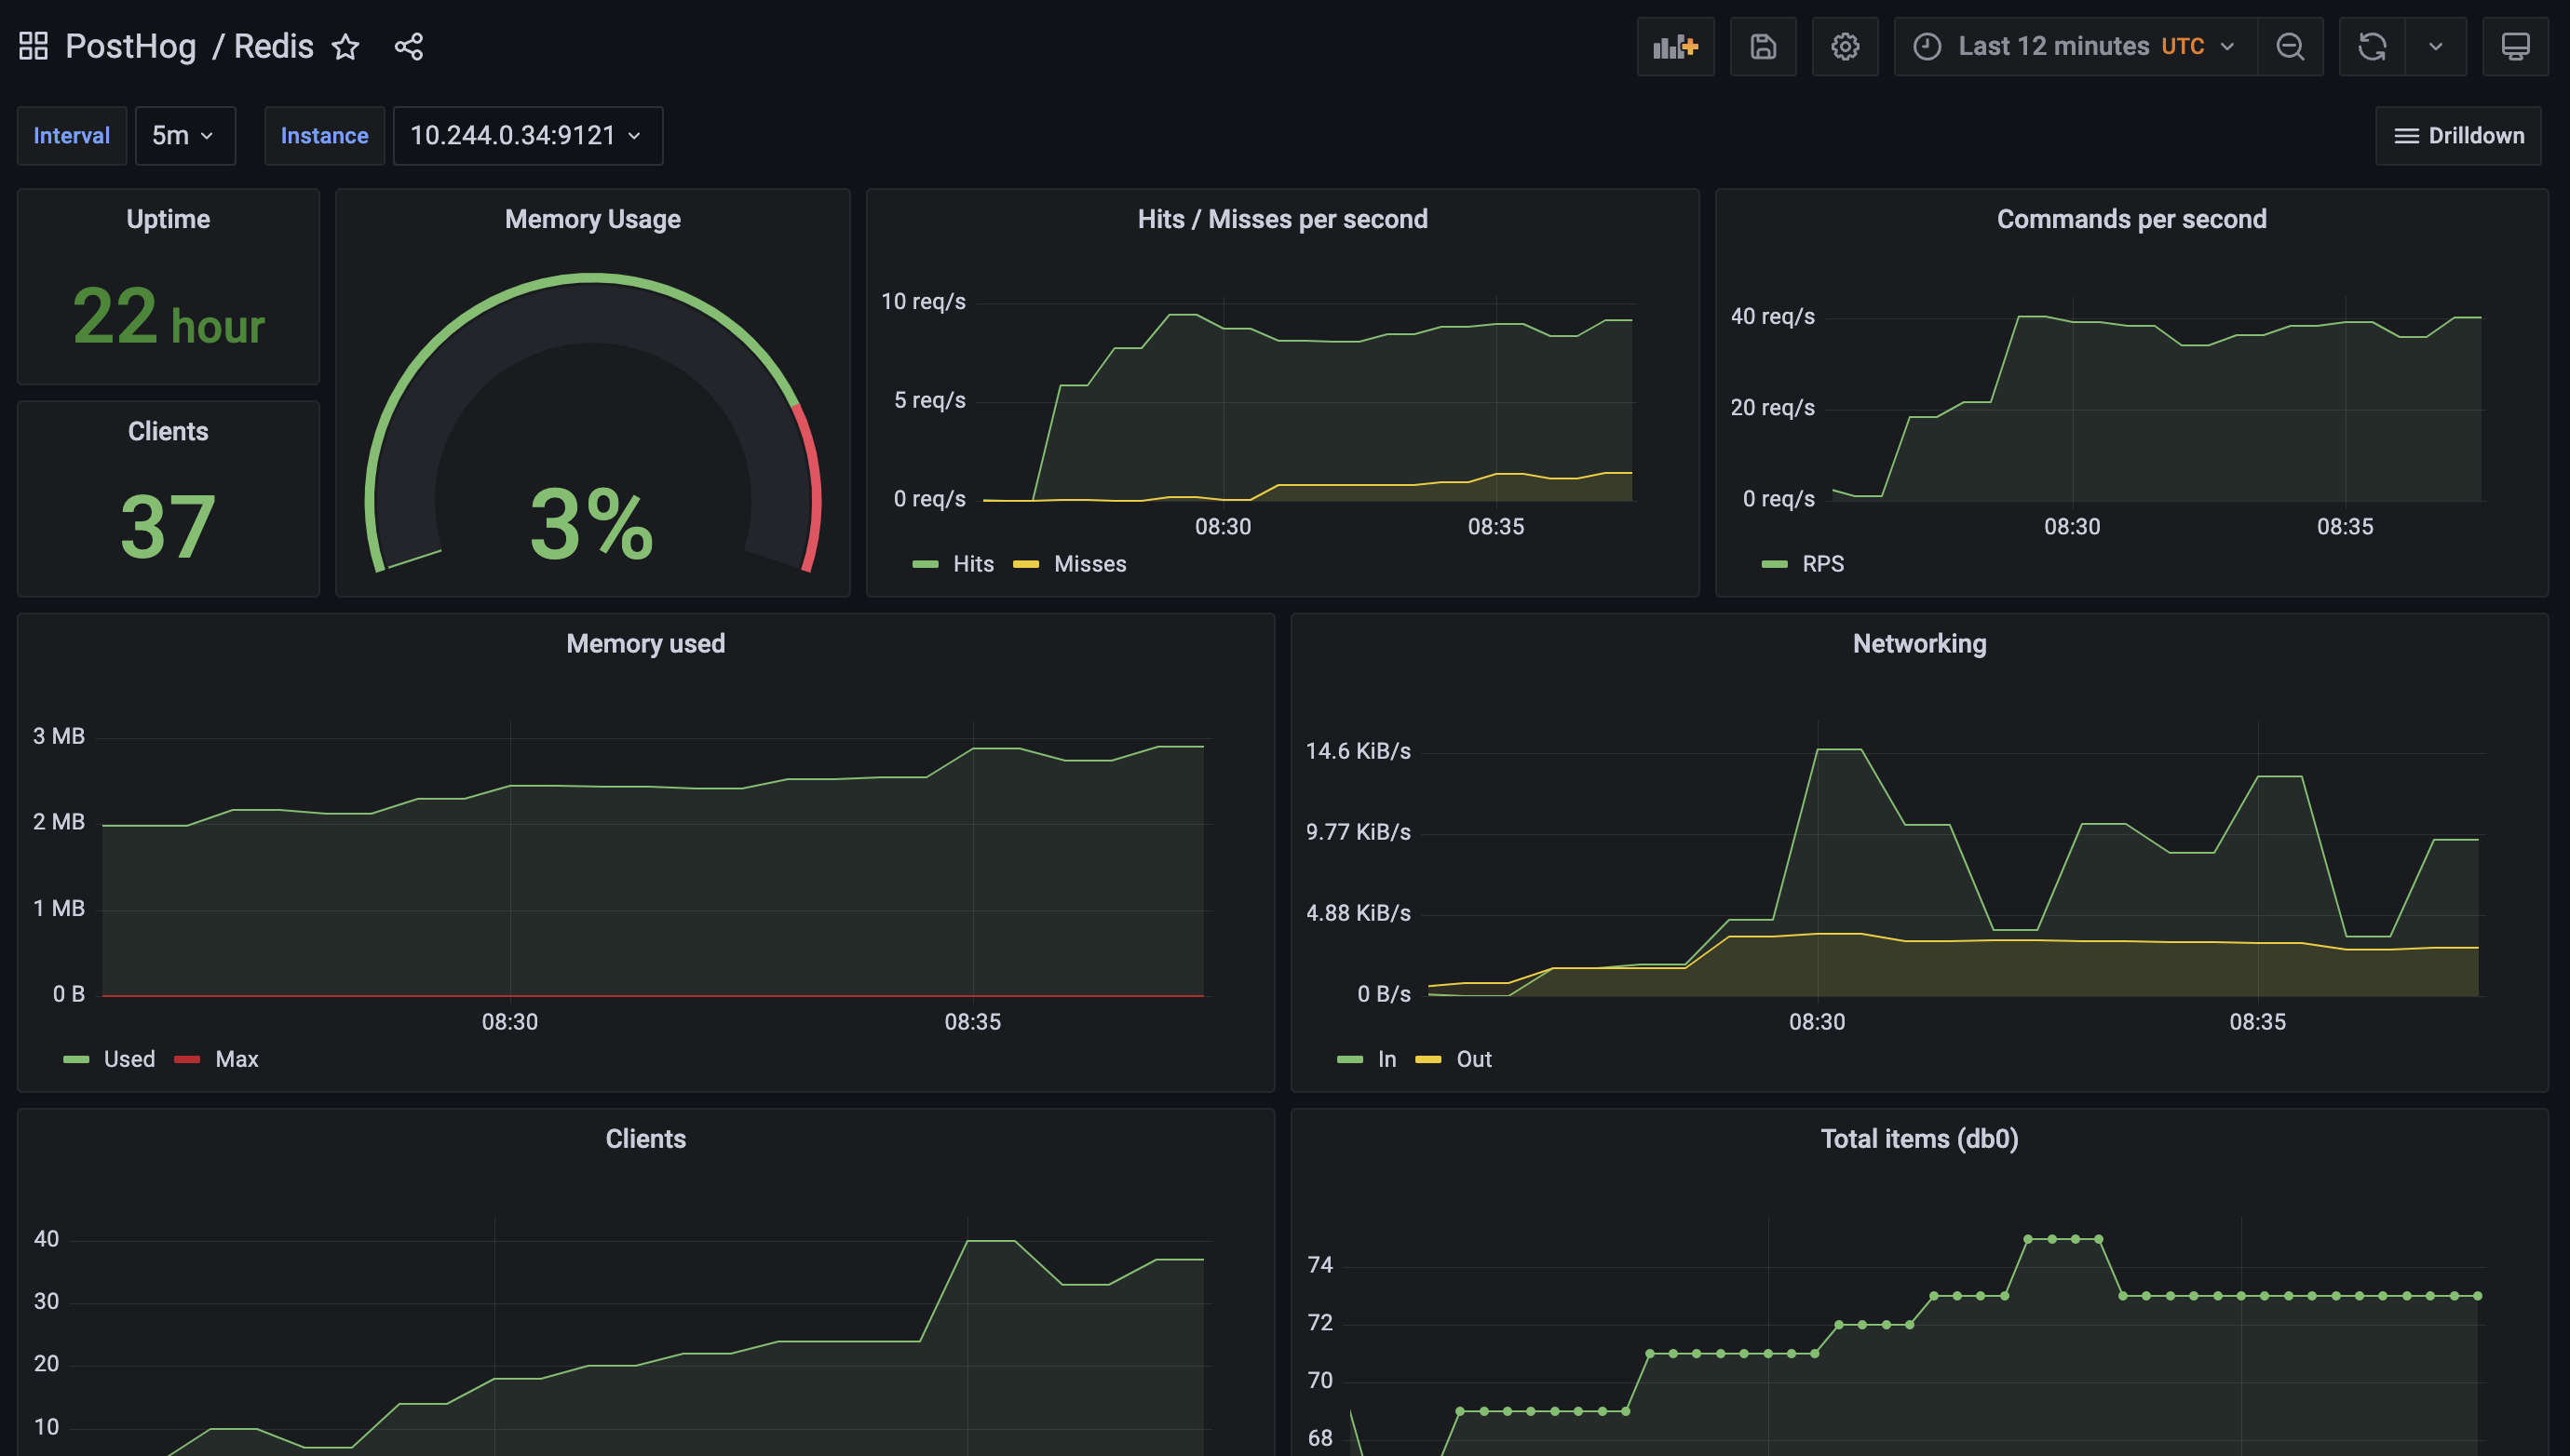Image resolution: width=2570 pixels, height=1456 pixels.
Task: Open dashboard settings gear
Action: pos(1845,46)
